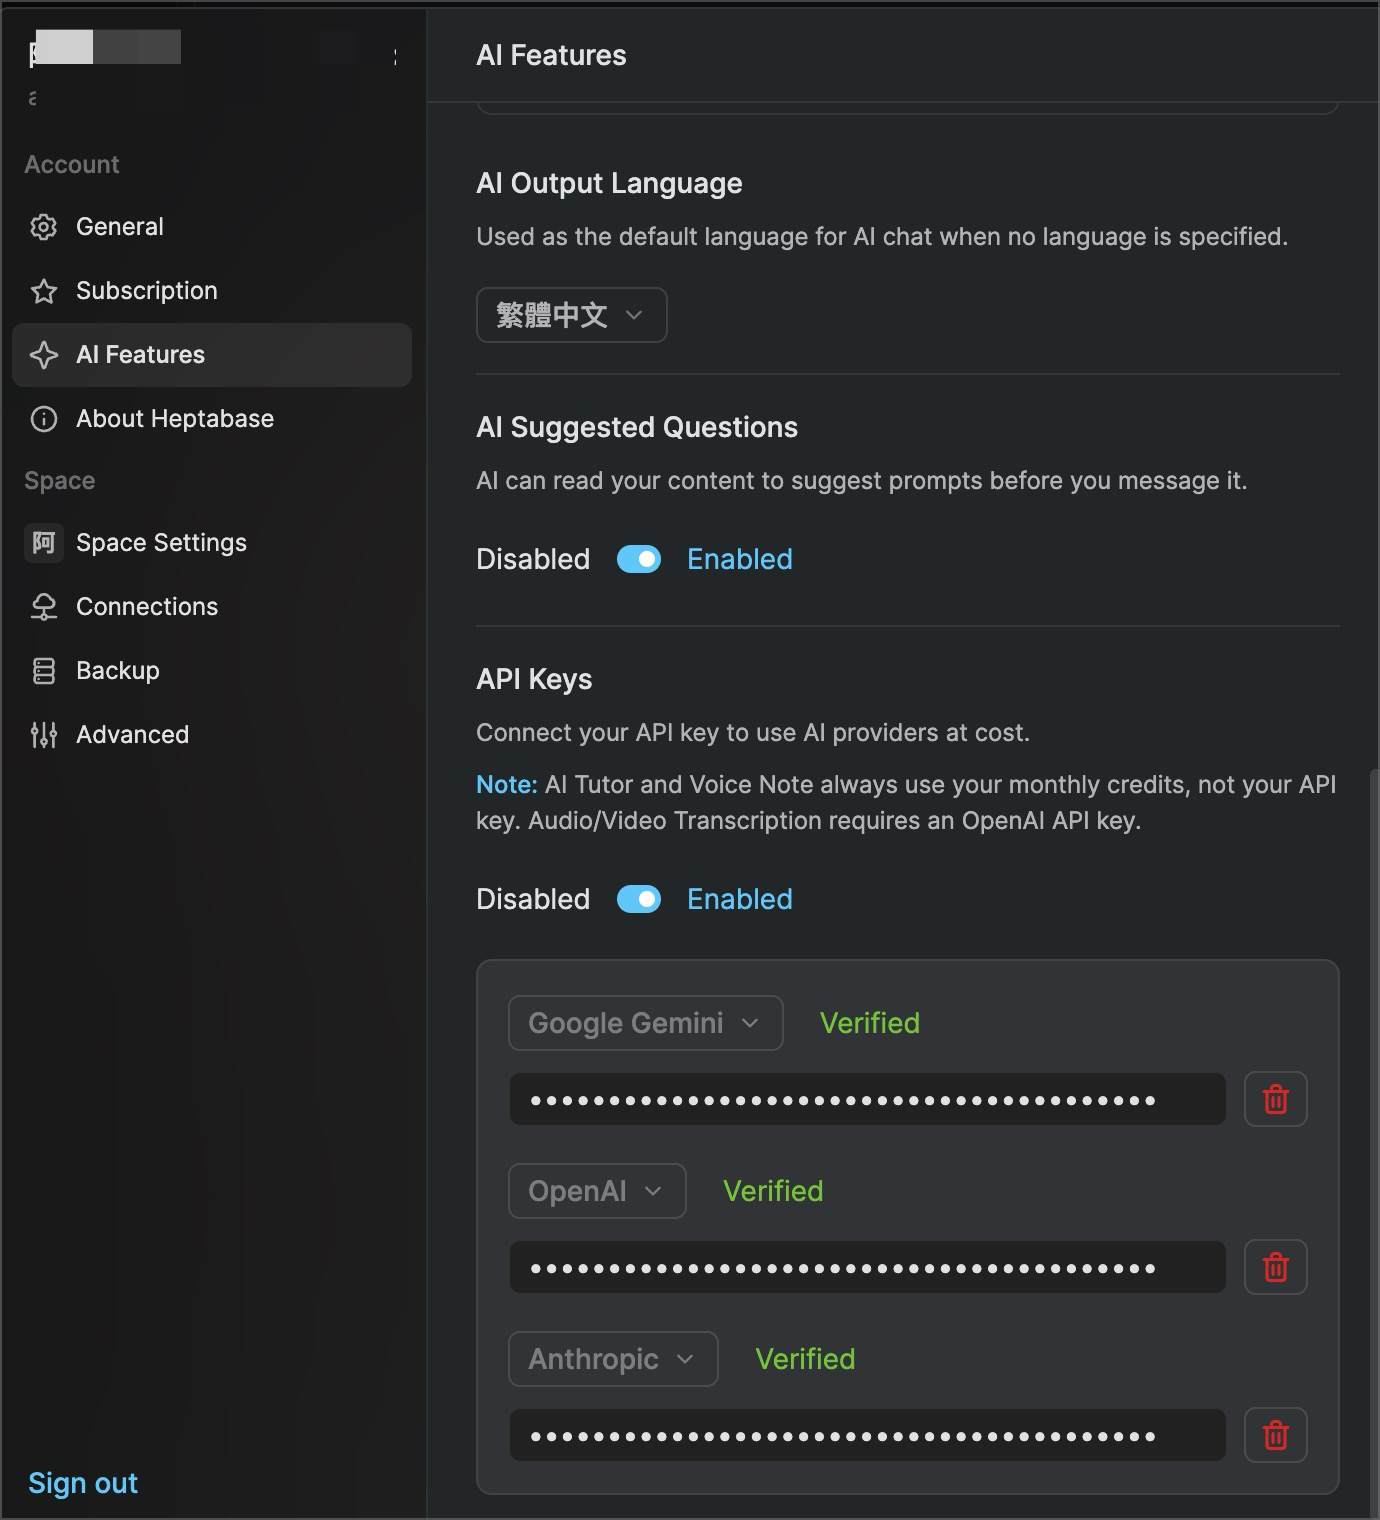Screen dimensions: 1380x1520
Task: Delete the OpenAI API key
Action: pos(1275,1267)
